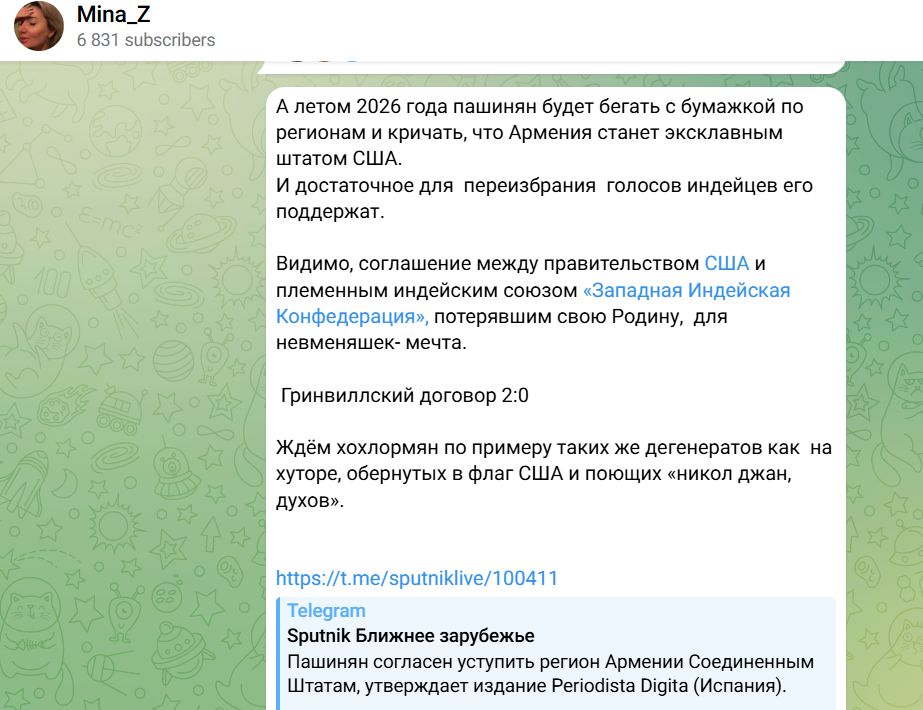The height and width of the screenshot is (710, 923).
Task: Click the paragraph starting Ждём хохлормян
Action: 554,474
